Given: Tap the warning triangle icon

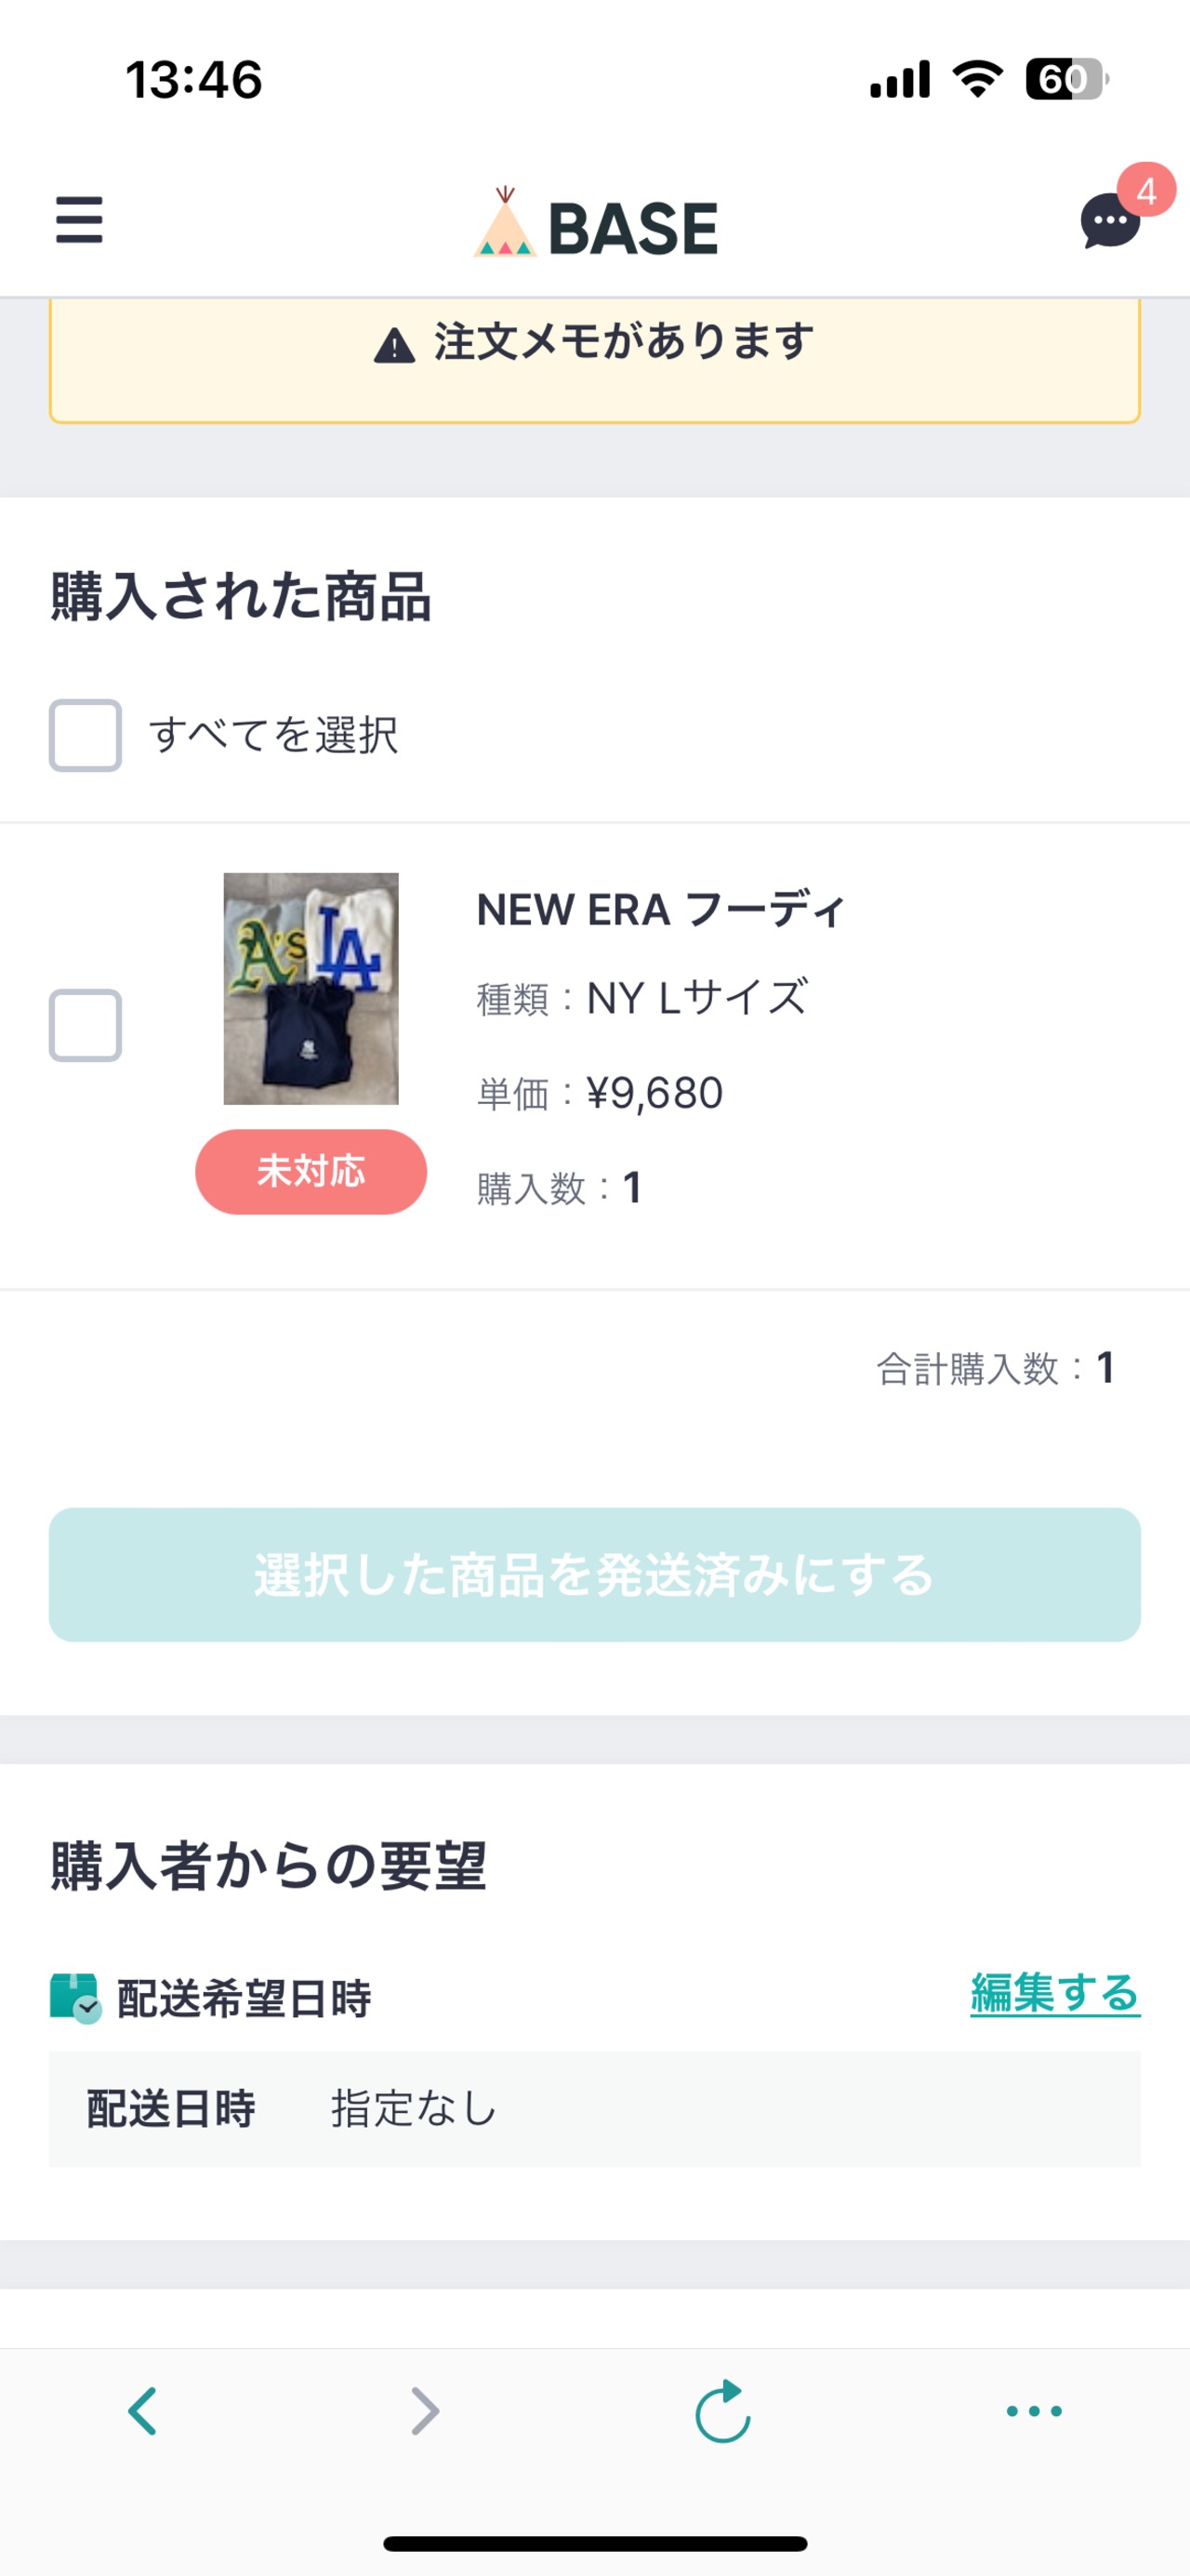Looking at the screenshot, I should tap(394, 346).
